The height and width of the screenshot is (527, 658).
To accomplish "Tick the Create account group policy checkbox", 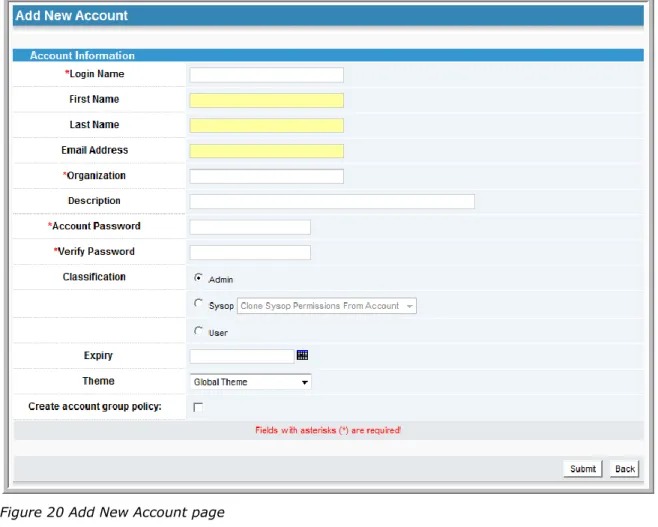I will point(198,407).
